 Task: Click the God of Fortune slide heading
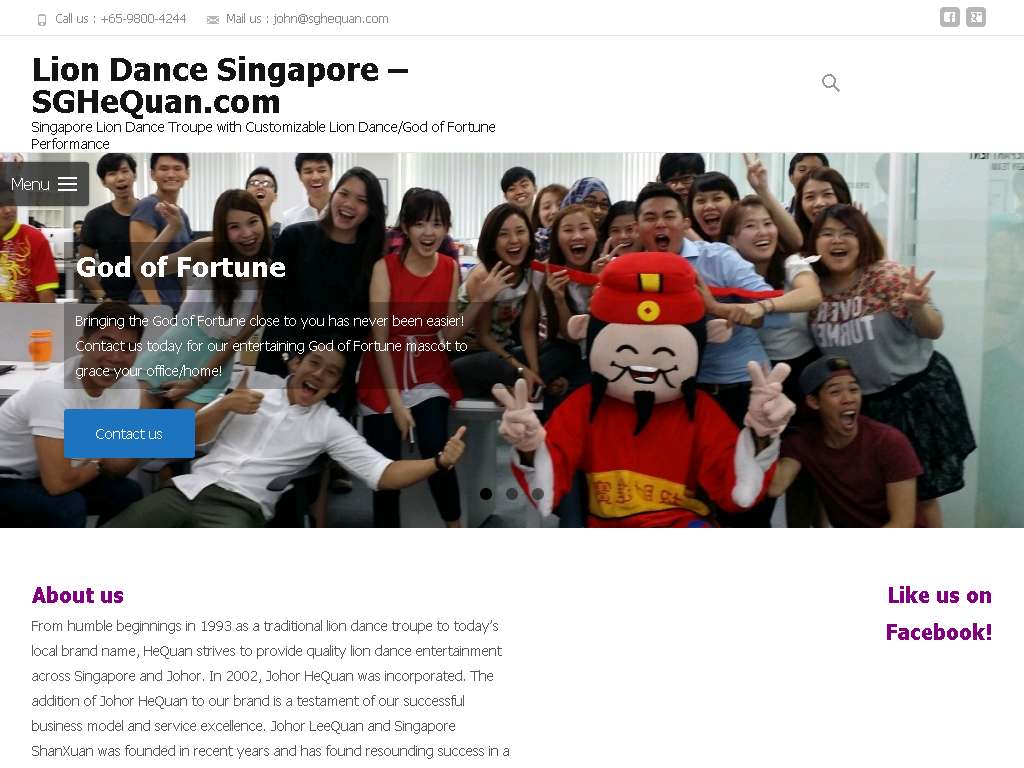coord(181,267)
